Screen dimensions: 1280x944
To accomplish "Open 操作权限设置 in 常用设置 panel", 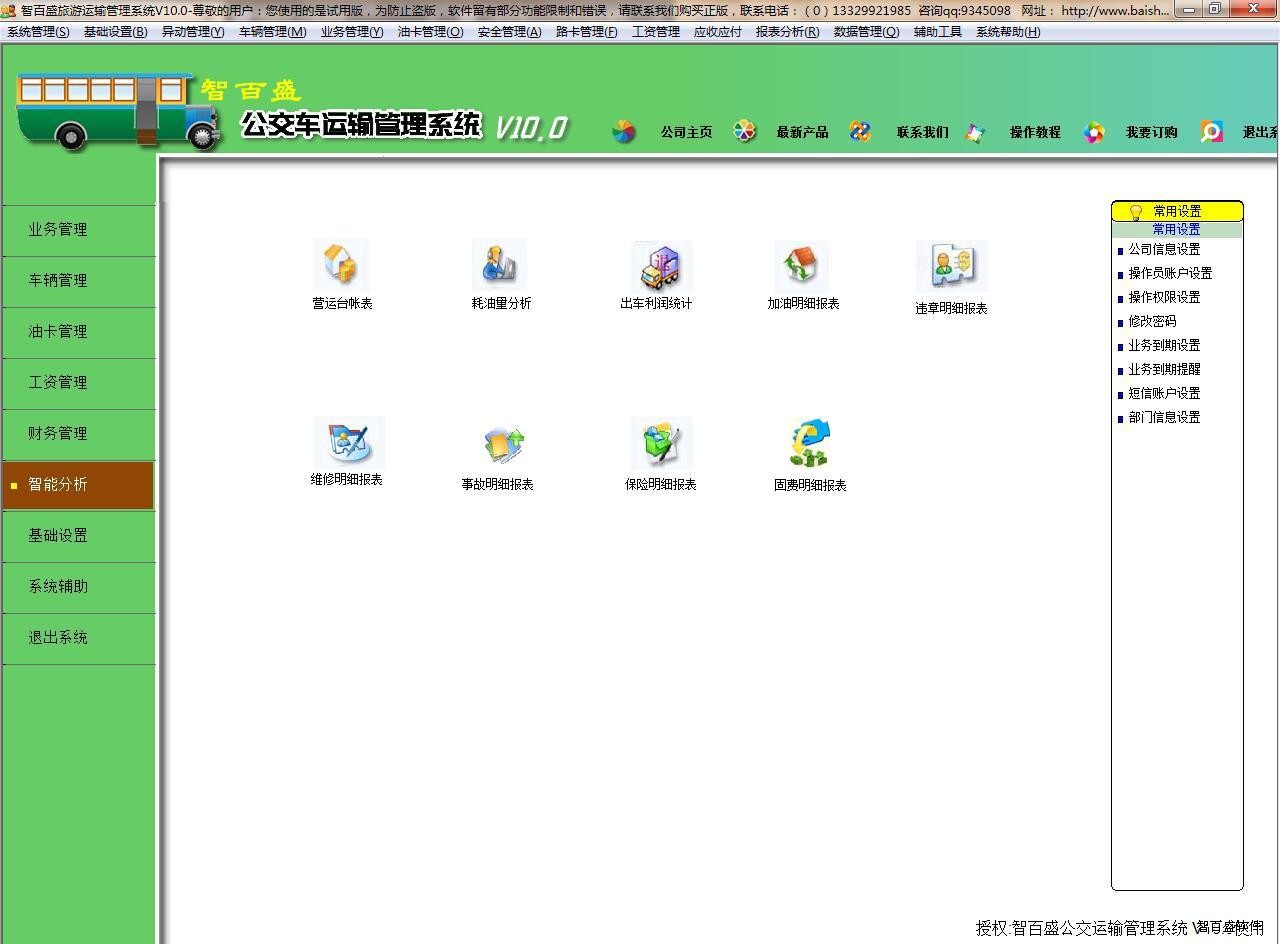I will 1164,298.
